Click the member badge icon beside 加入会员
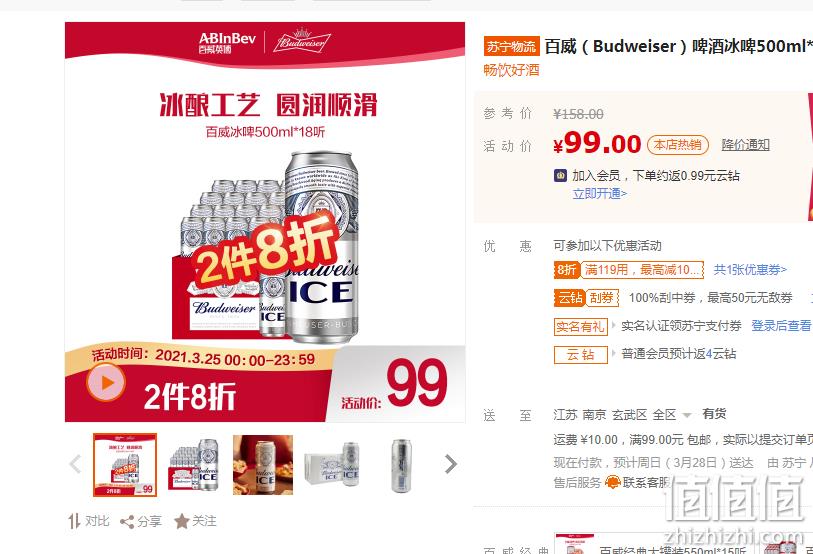Screen dimensions: 813x554 (x=560, y=175)
